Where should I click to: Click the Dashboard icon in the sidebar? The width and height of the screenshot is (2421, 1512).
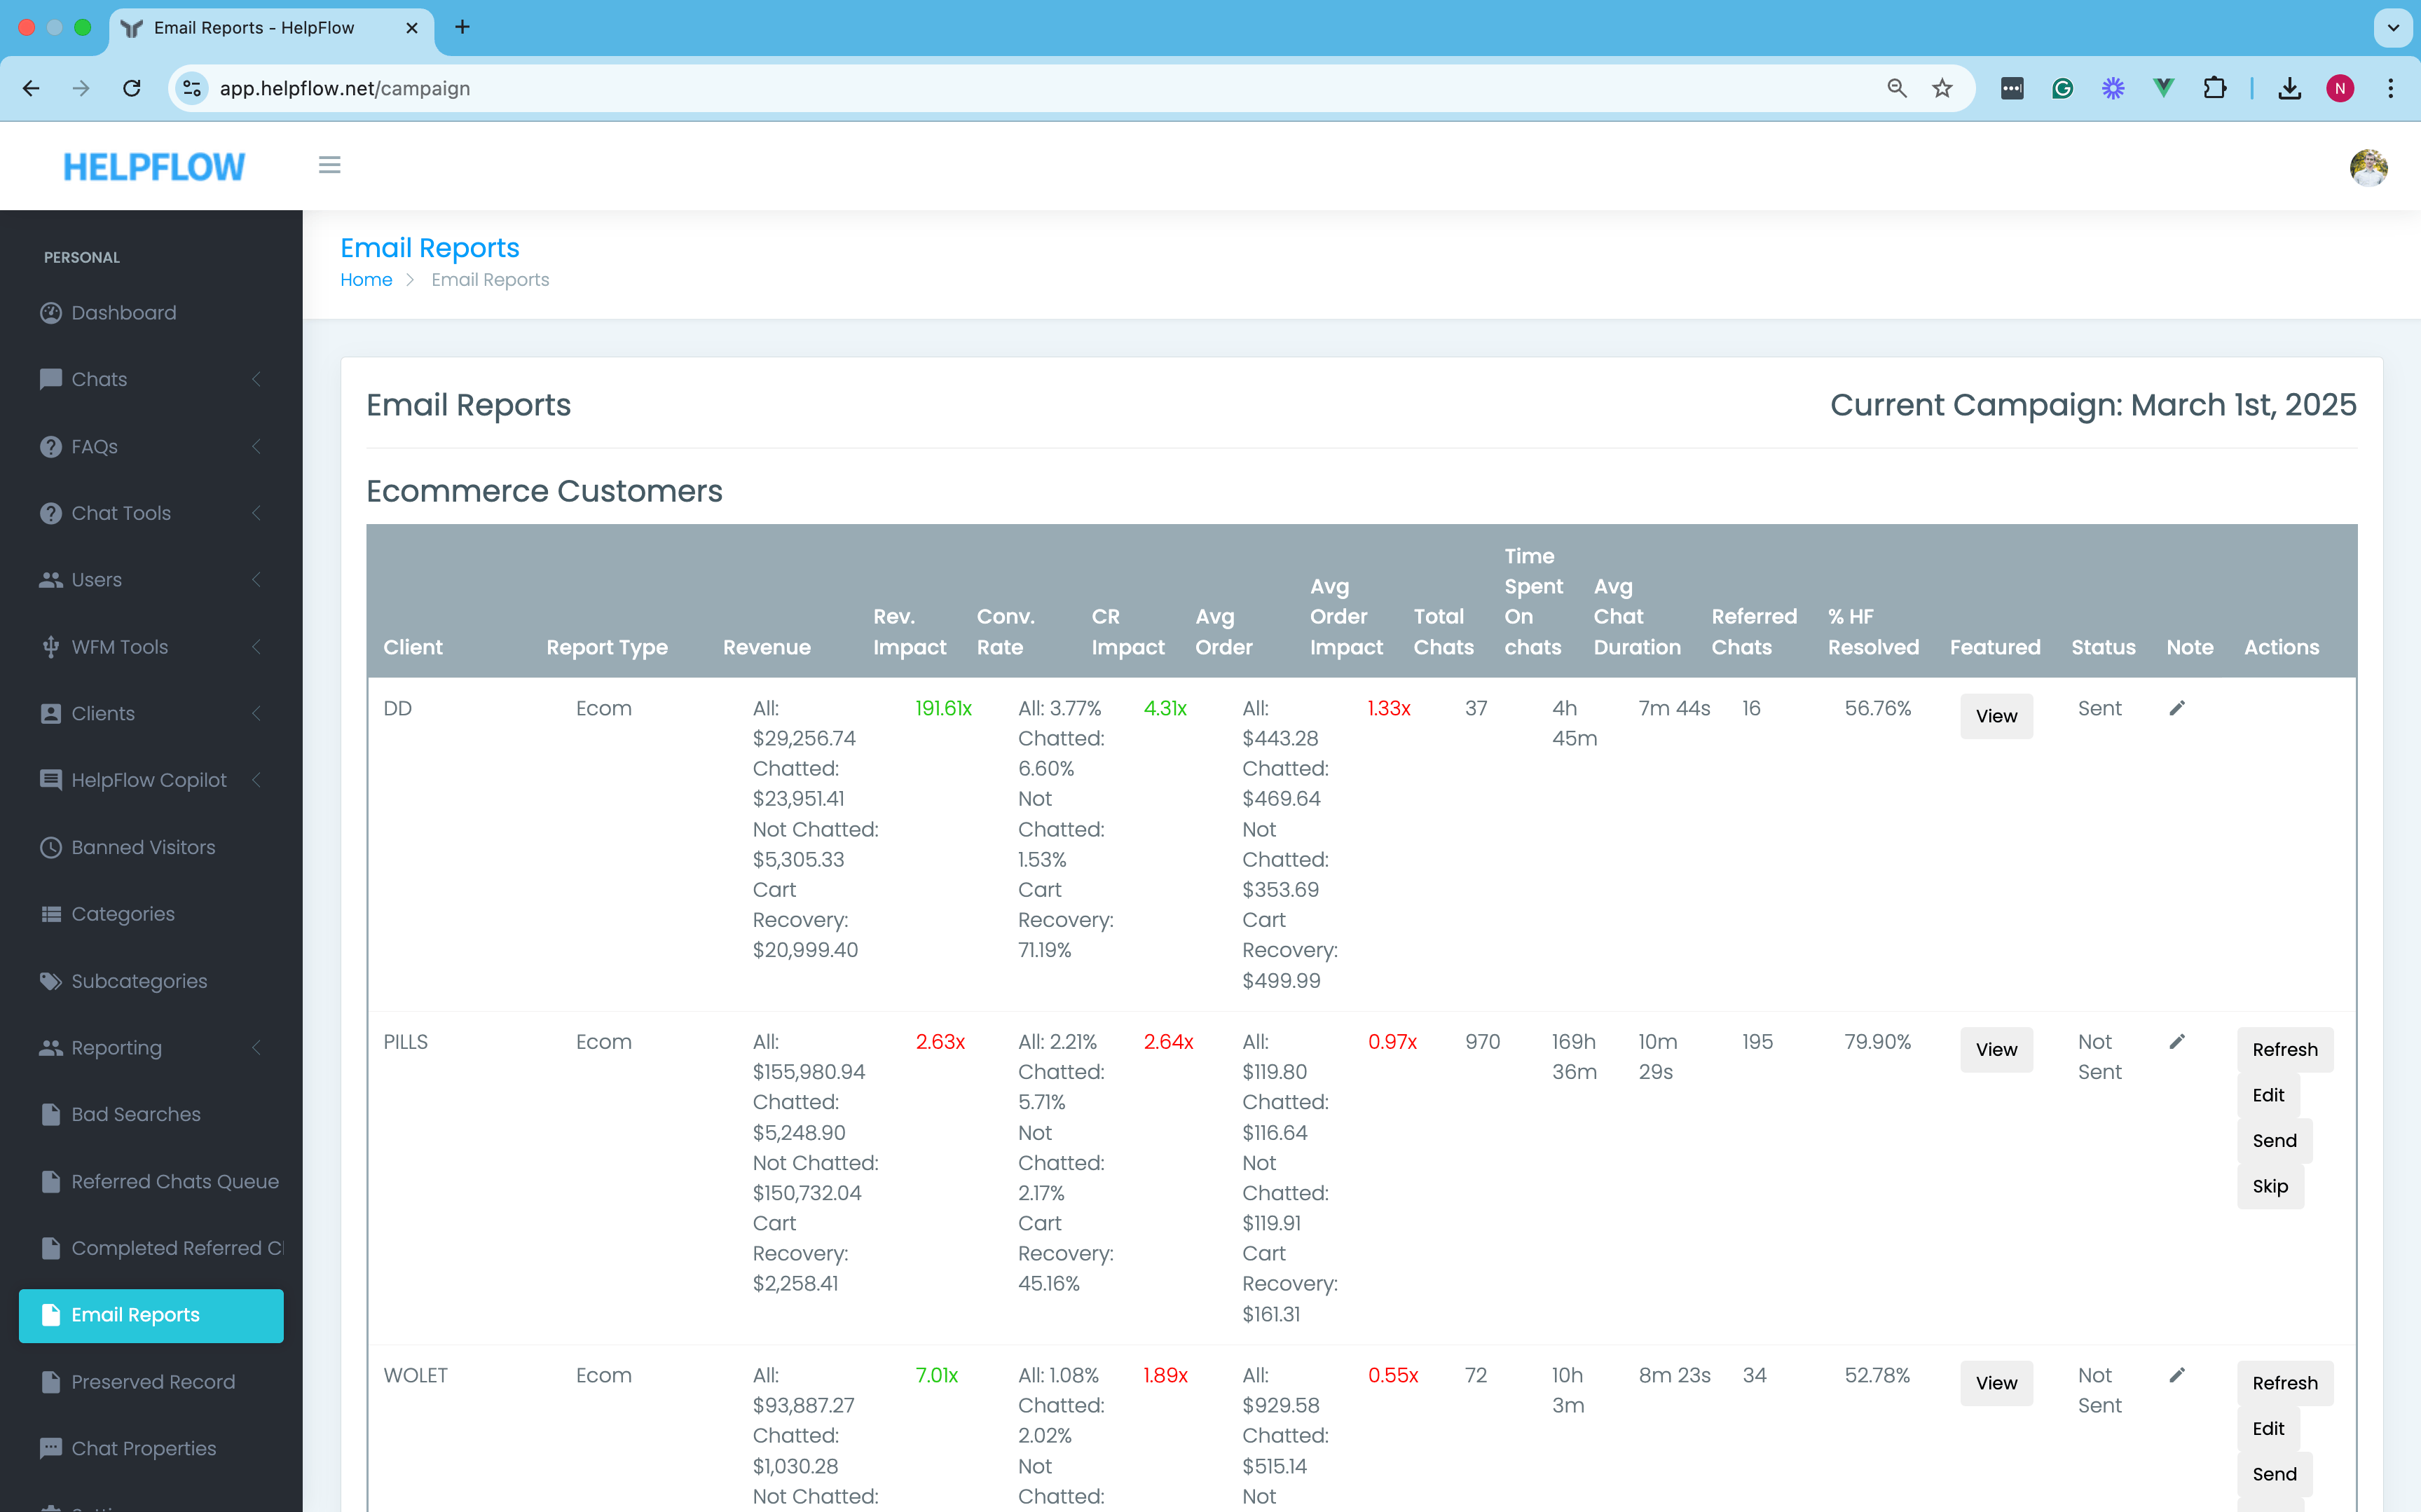tap(51, 313)
